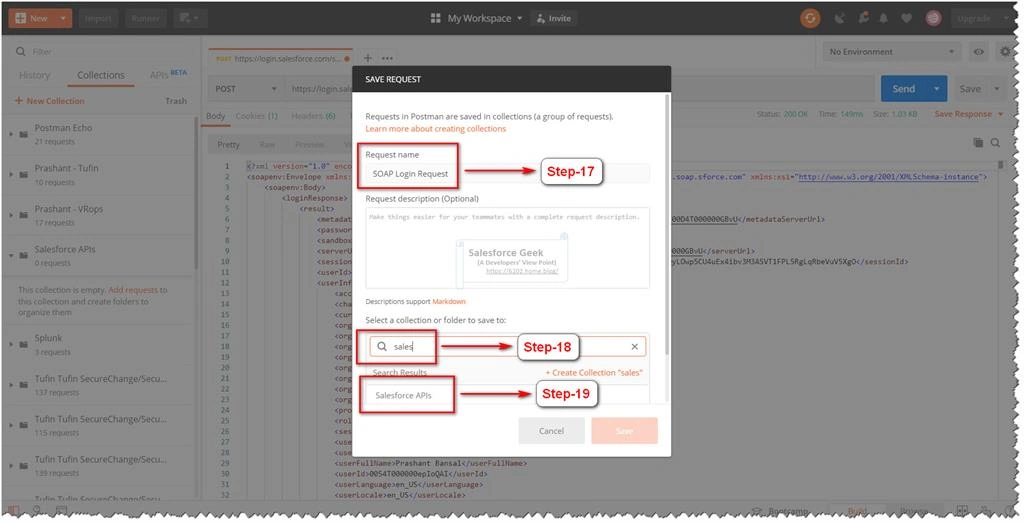Click the folder icon for Postman Echo

pos(24,135)
